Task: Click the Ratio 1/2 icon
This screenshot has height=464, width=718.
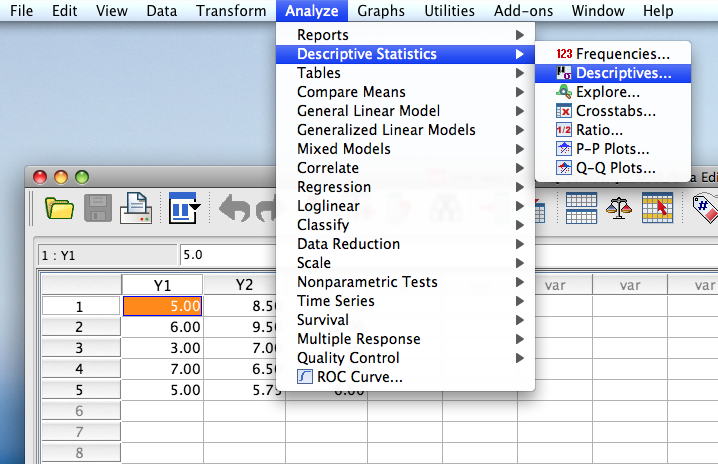Action: point(564,130)
